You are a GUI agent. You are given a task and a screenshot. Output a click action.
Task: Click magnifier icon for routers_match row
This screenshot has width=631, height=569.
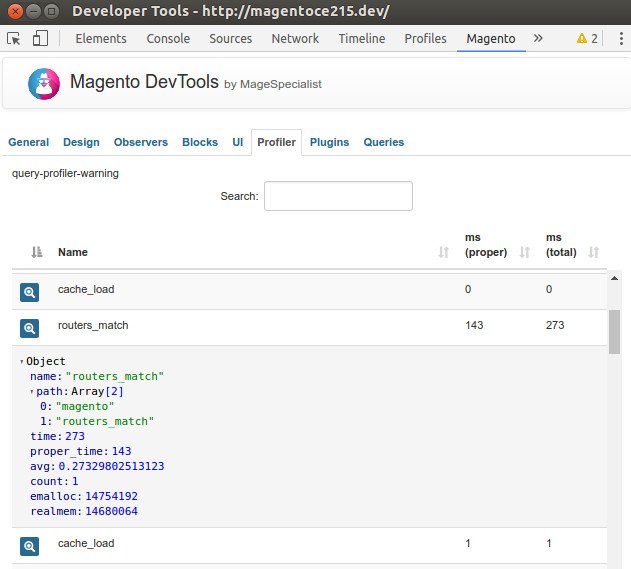pos(29,328)
